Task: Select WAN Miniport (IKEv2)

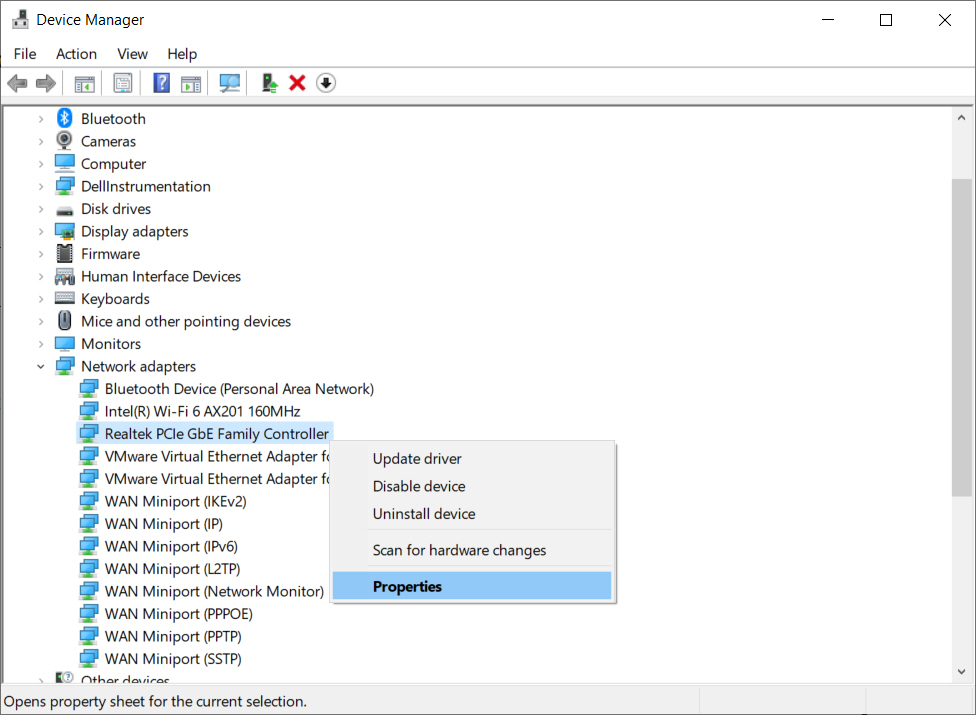Action: tap(176, 502)
